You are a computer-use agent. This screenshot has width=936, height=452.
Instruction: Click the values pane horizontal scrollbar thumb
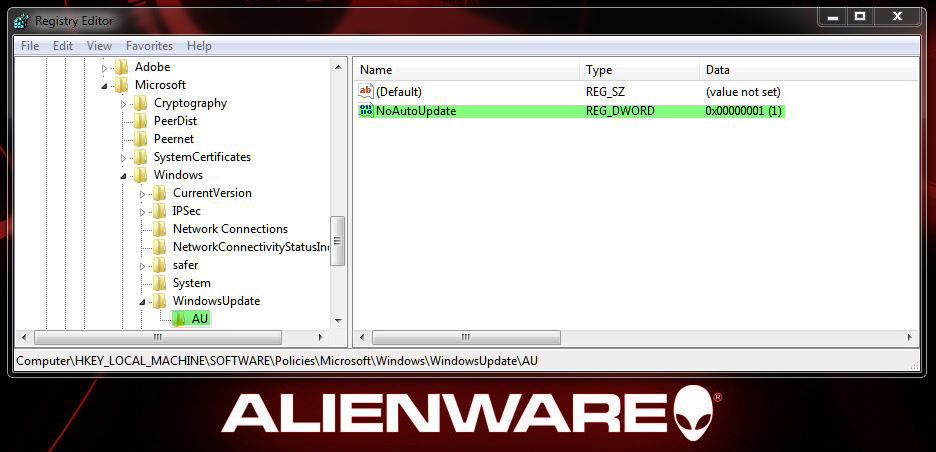tap(466, 337)
